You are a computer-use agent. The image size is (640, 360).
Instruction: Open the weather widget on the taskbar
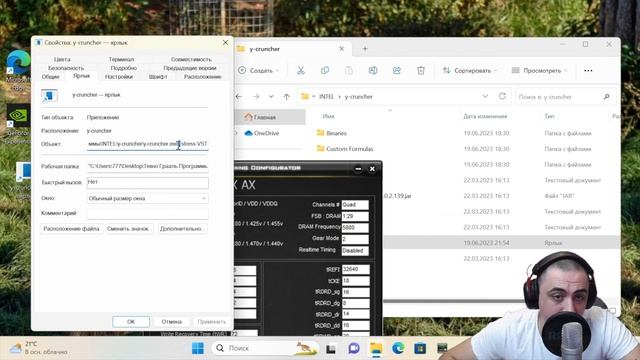[39, 348]
